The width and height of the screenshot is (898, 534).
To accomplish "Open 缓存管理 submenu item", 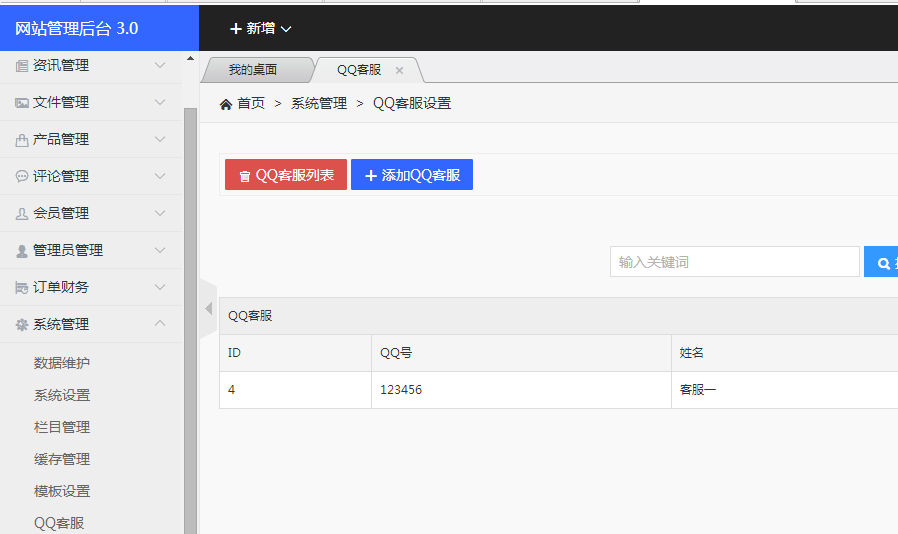I will pyautogui.click(x=62, y=460).
